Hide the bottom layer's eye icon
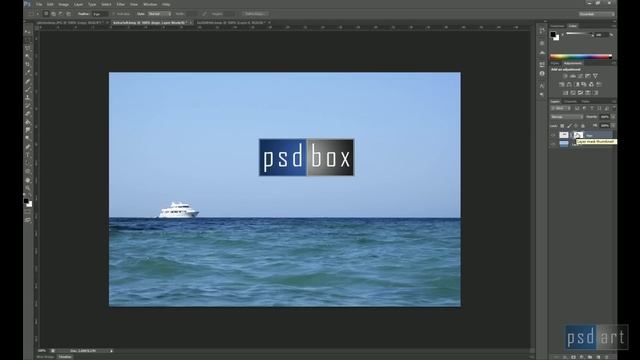The height and width of the screenshot is (360, 640). [553, 144]
